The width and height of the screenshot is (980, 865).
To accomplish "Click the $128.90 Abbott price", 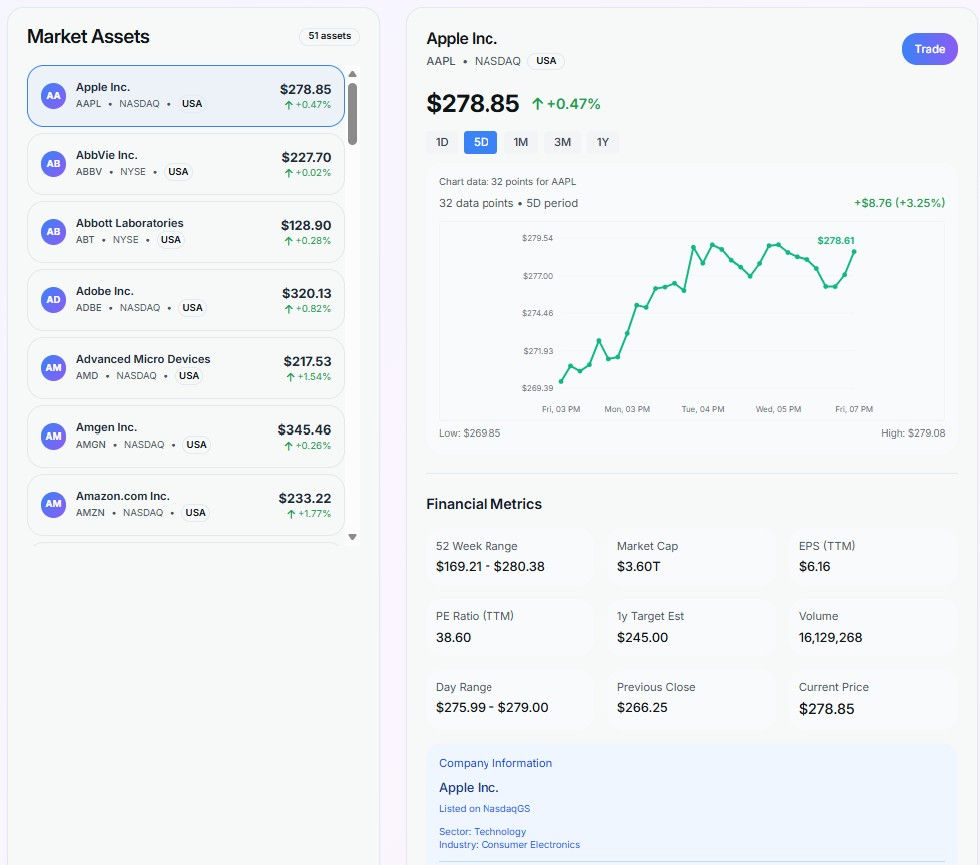I will click(x=306, y=226).
